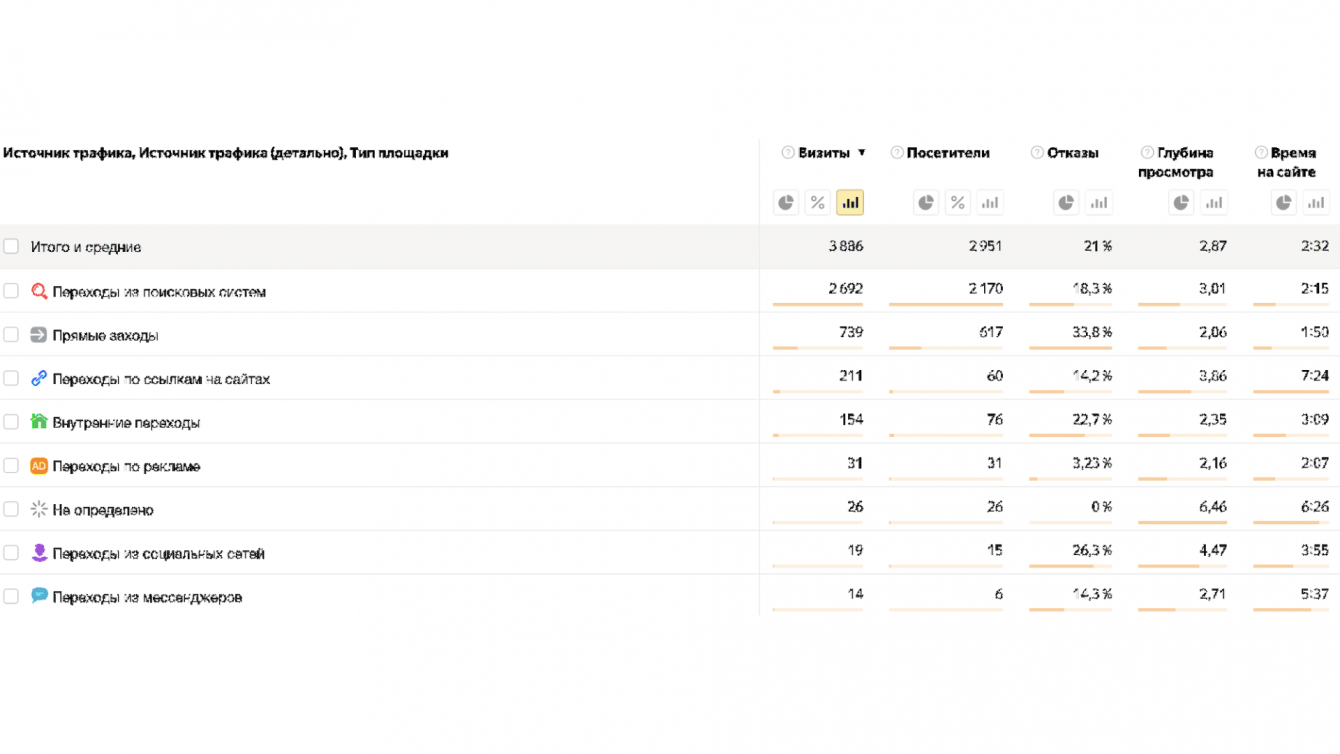Expand Переходы из поисковых систем row
The width and height of the screenshot is (1340, 754).
pos(159,292)
